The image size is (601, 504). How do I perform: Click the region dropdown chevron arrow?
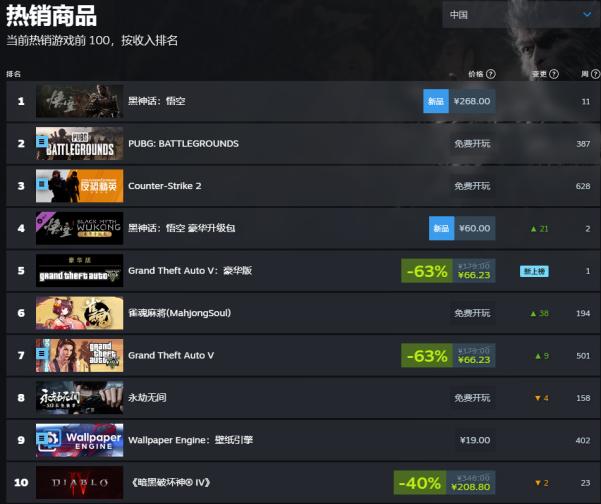pyautogui.click(x=587, y=15)
